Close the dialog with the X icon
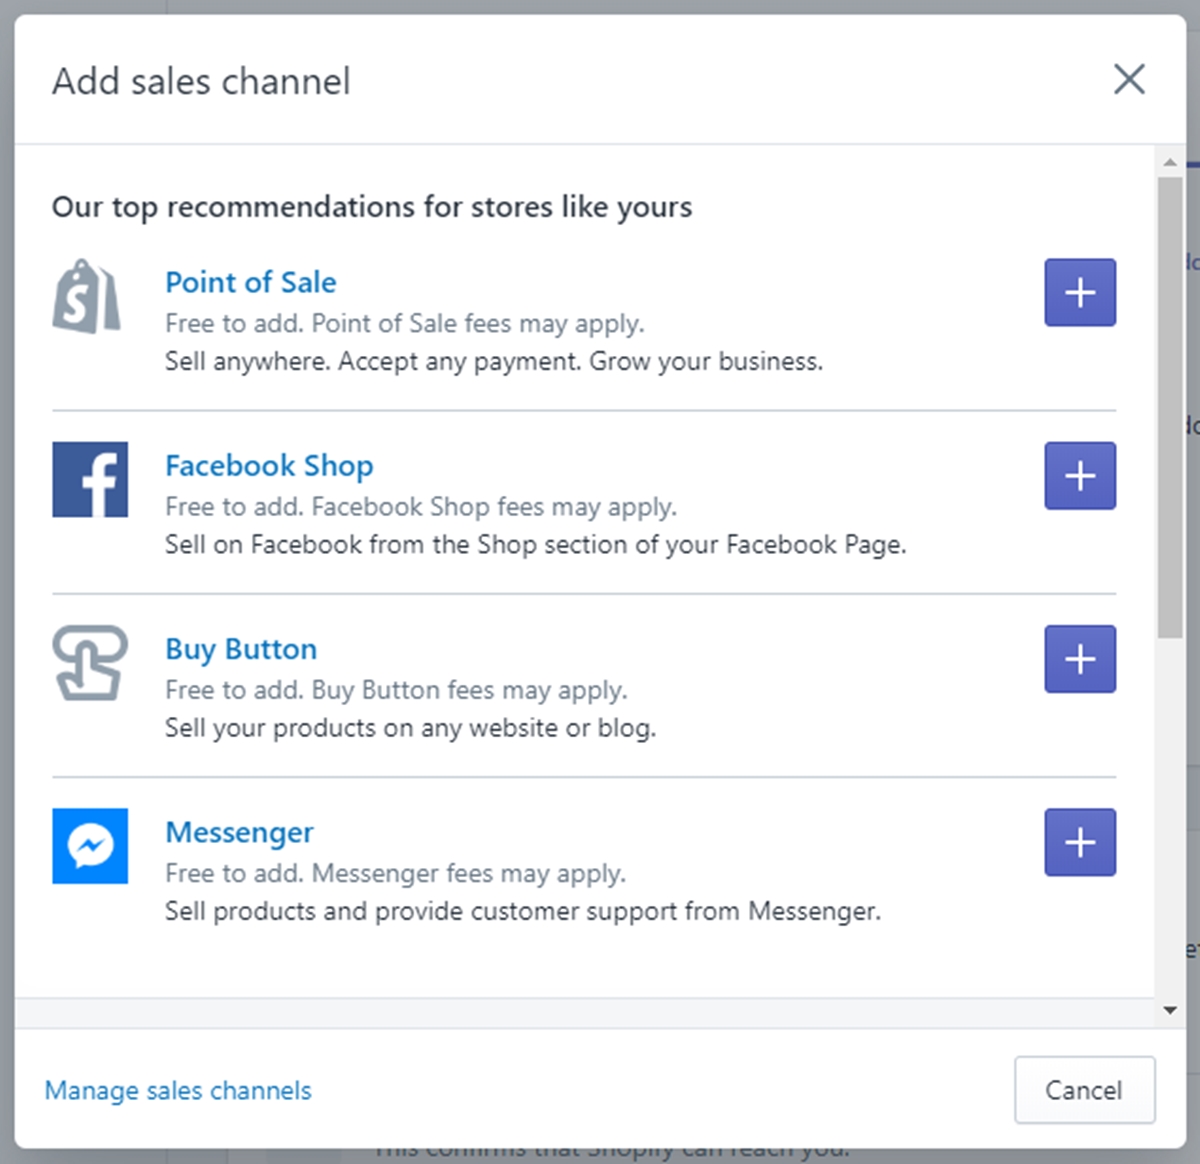 coord(1129,79)
